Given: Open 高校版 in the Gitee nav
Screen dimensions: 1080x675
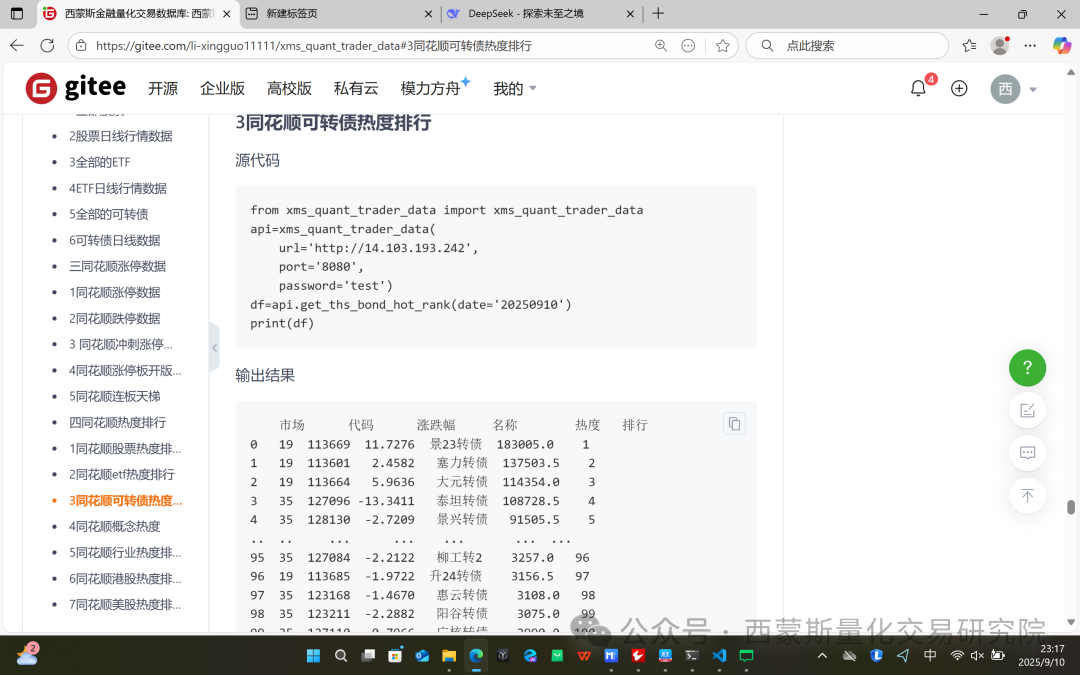Looking at the screenshot, I should [289, 89].
